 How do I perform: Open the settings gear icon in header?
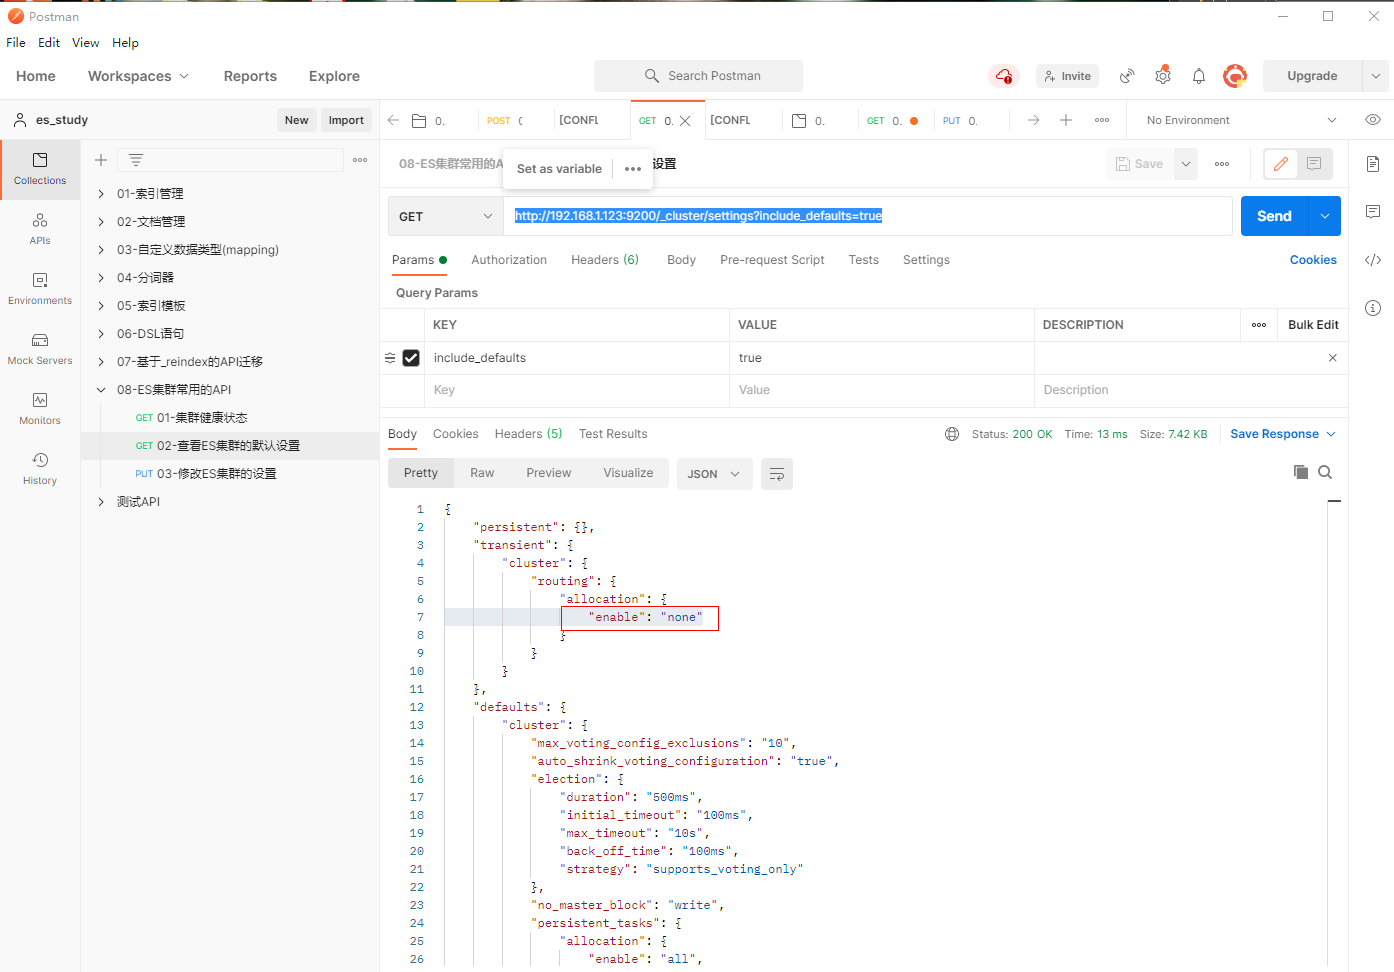tap(1162, 76)
